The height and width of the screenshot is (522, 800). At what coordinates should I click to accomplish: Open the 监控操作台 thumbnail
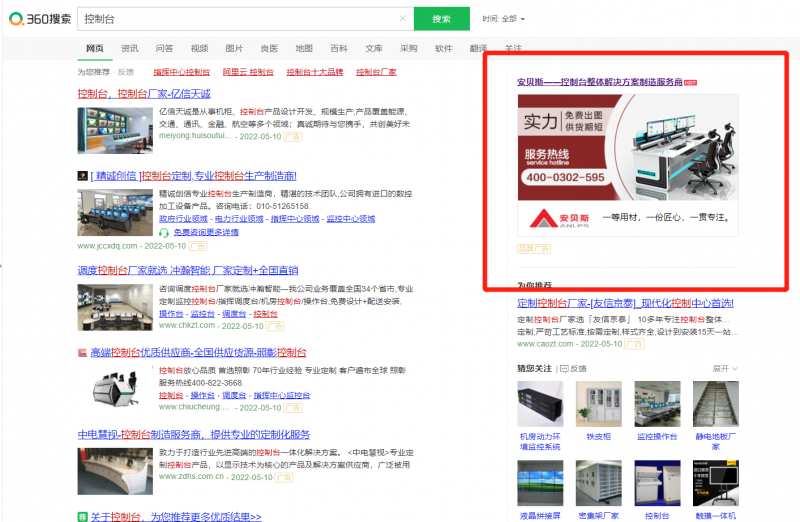pyautogui.click(x=657, y=404)
